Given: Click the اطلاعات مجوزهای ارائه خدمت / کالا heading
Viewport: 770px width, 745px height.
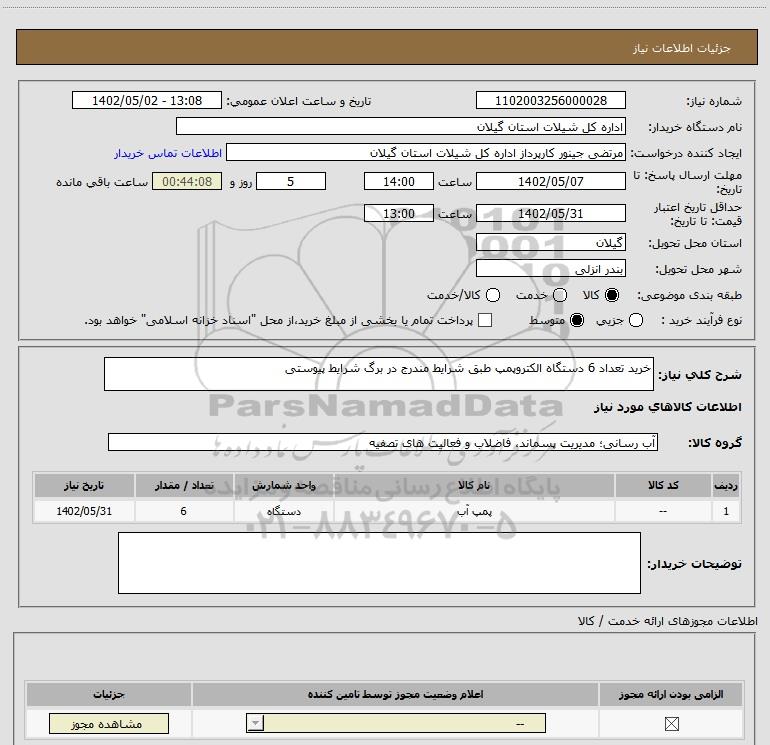Looking at the screenshot, I should (x=667, y=621).
